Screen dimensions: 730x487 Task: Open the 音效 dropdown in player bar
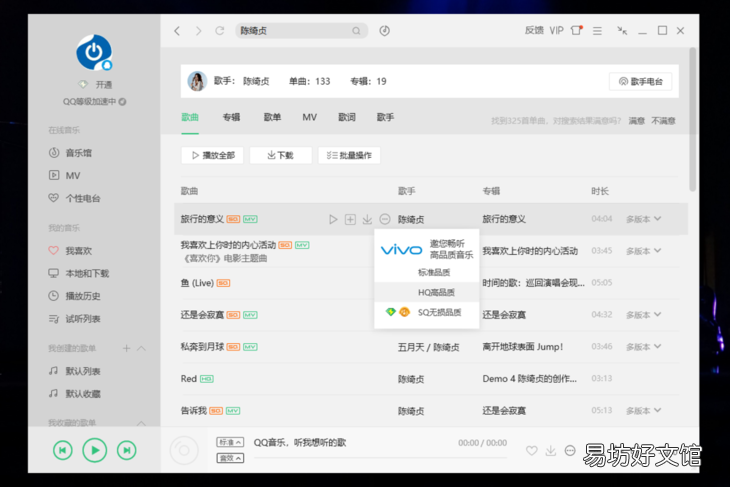(x=230, y=458)
